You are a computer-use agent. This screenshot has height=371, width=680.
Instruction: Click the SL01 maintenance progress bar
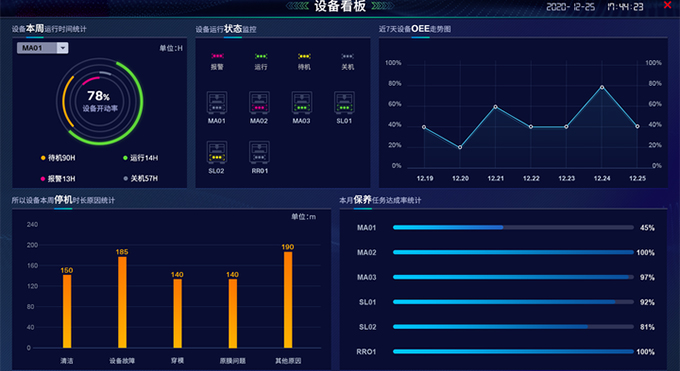pos(513,302)
